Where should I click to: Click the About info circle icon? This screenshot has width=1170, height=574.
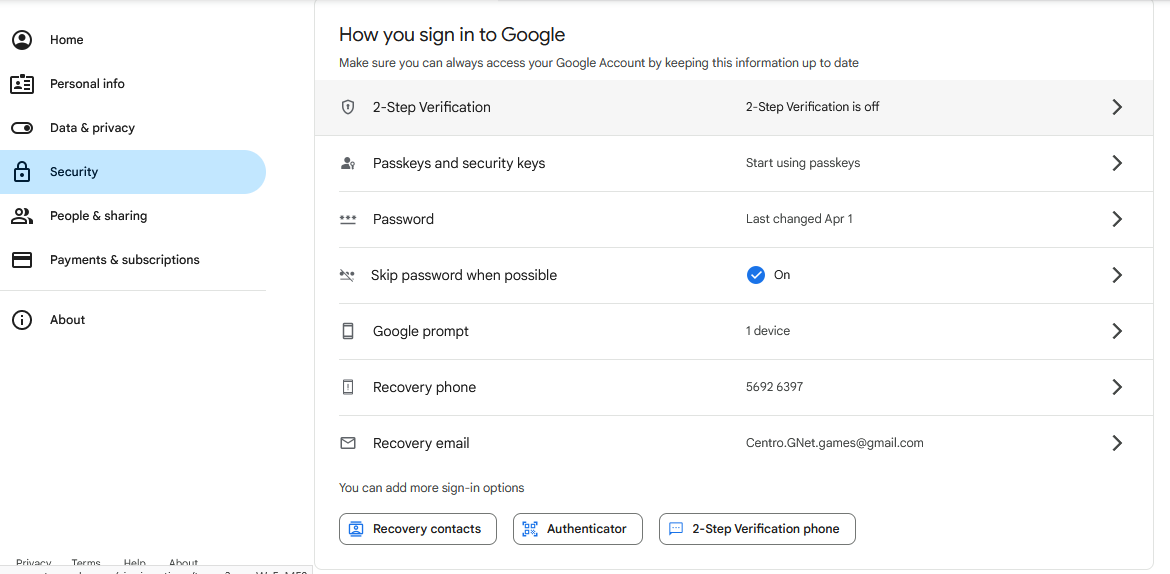22,320
